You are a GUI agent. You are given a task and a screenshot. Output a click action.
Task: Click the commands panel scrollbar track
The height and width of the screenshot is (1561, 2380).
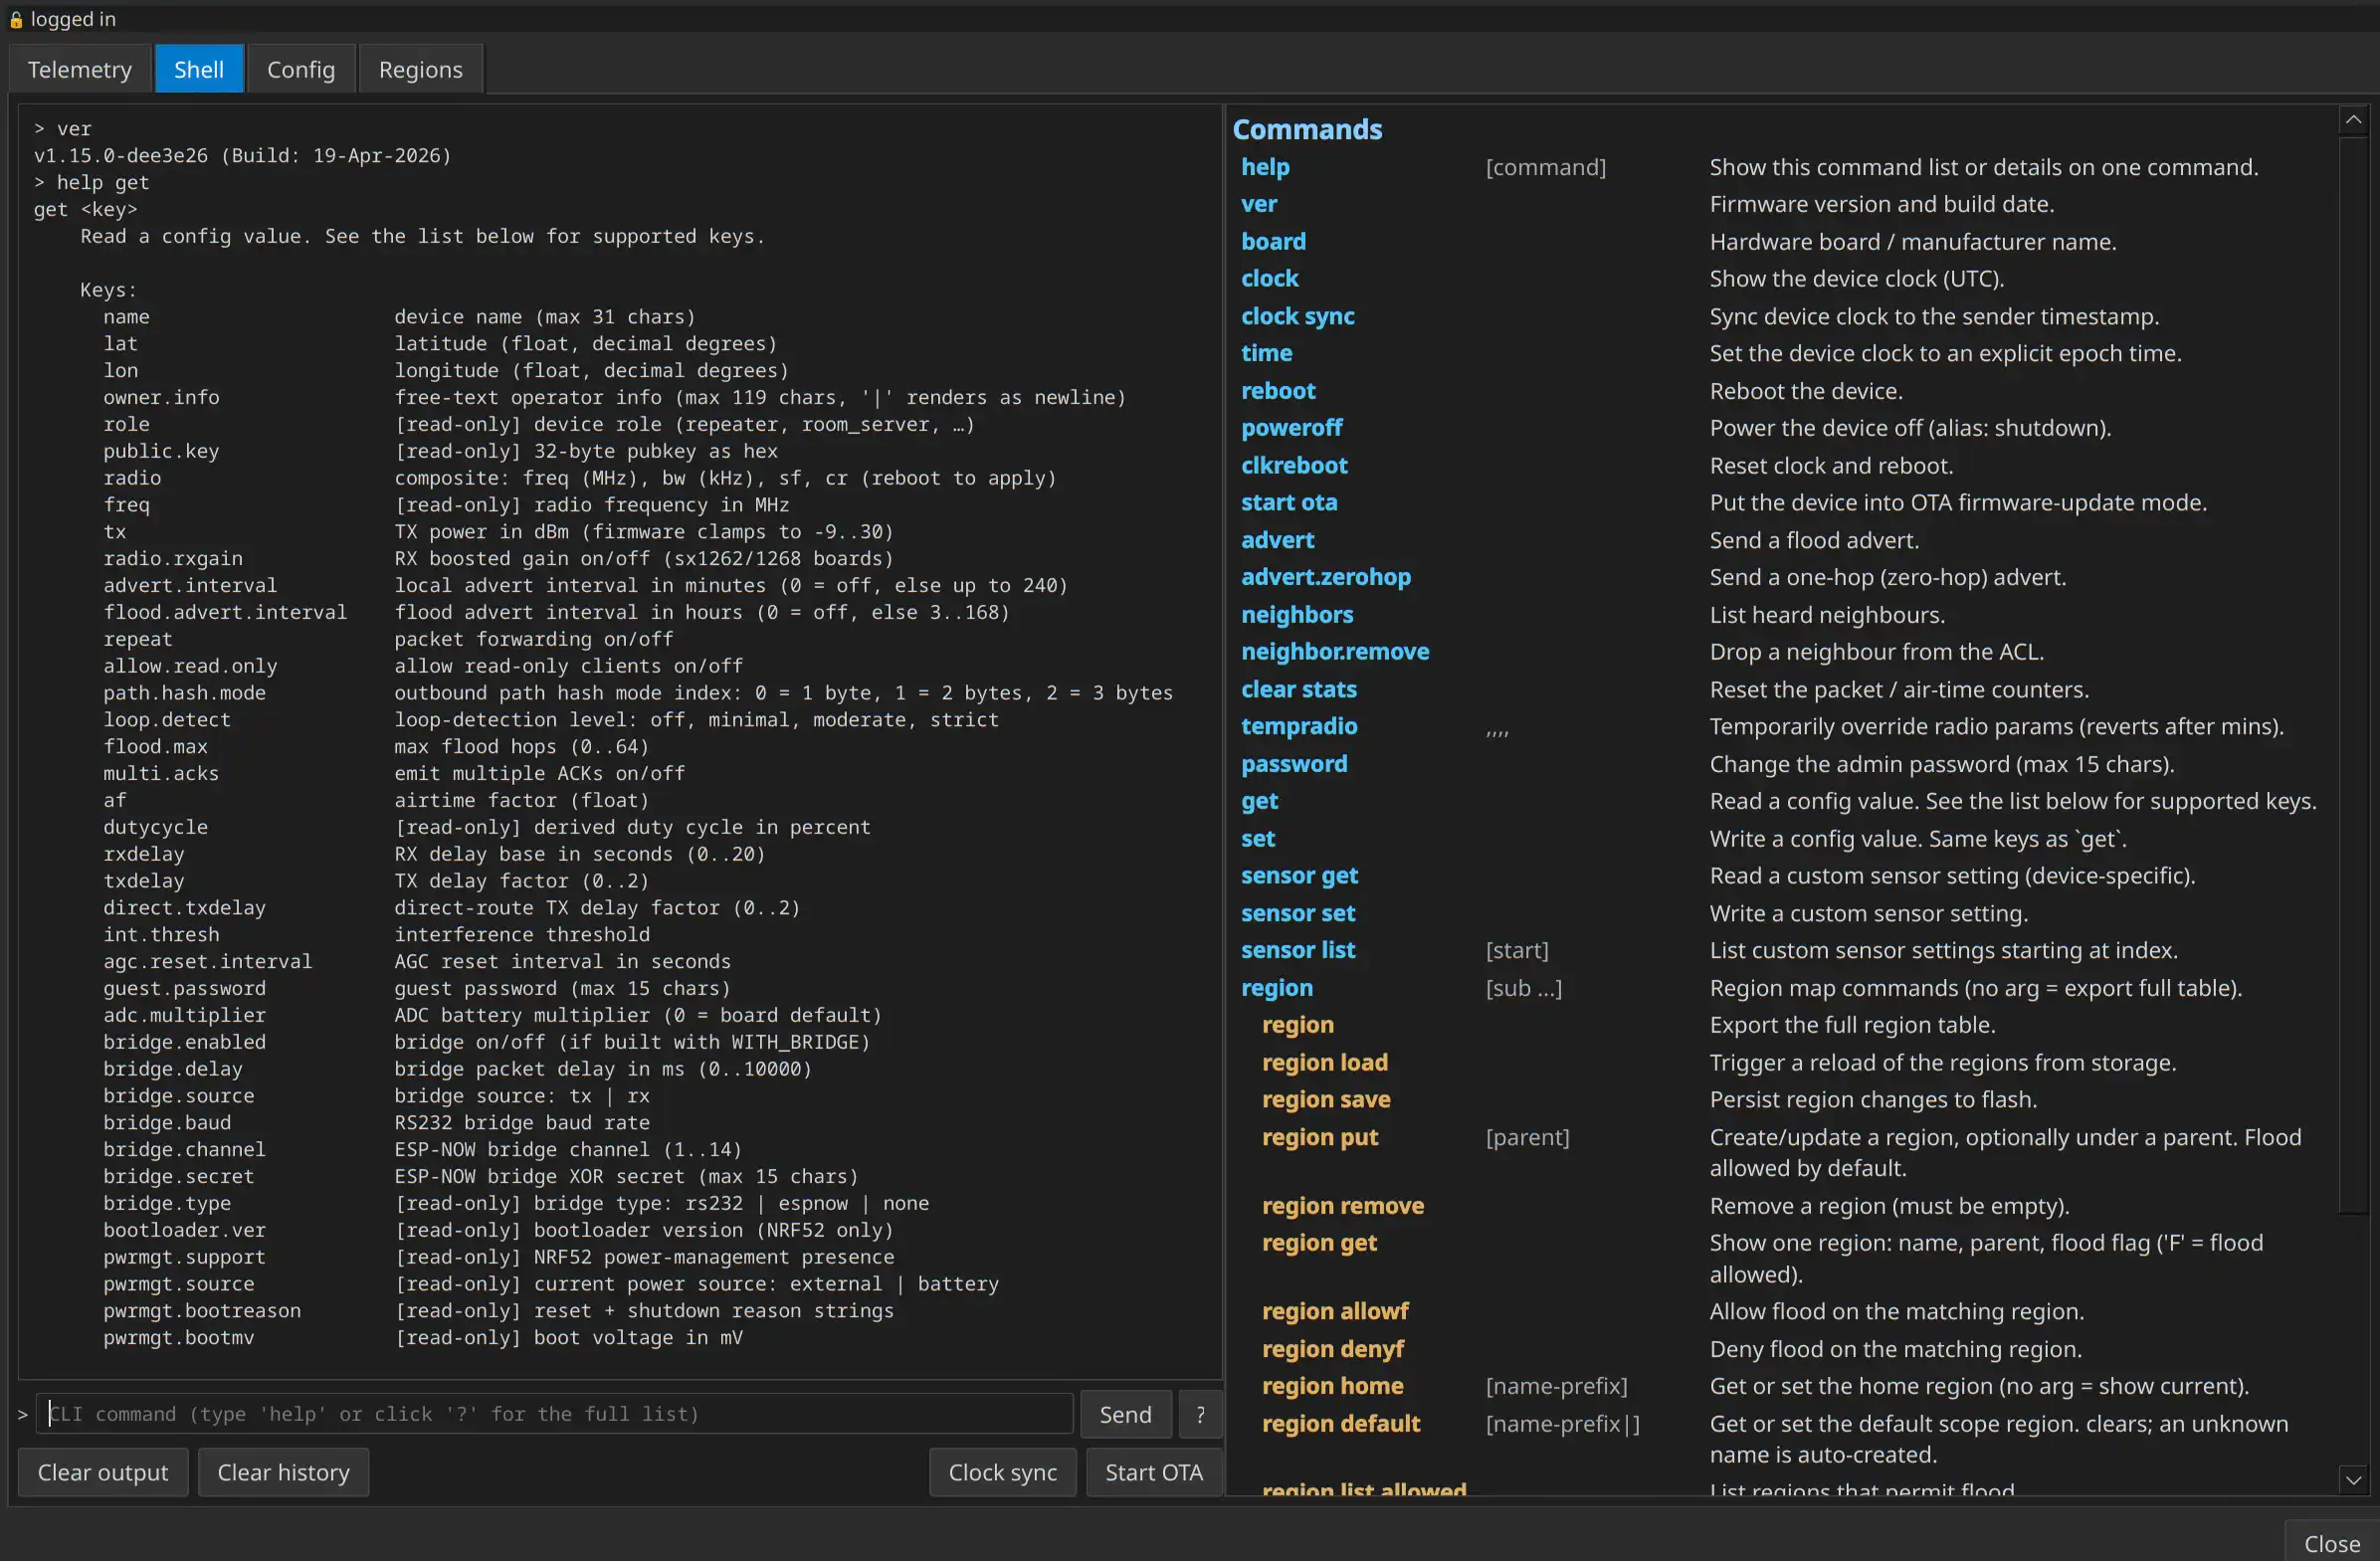click(2353, 1340)
